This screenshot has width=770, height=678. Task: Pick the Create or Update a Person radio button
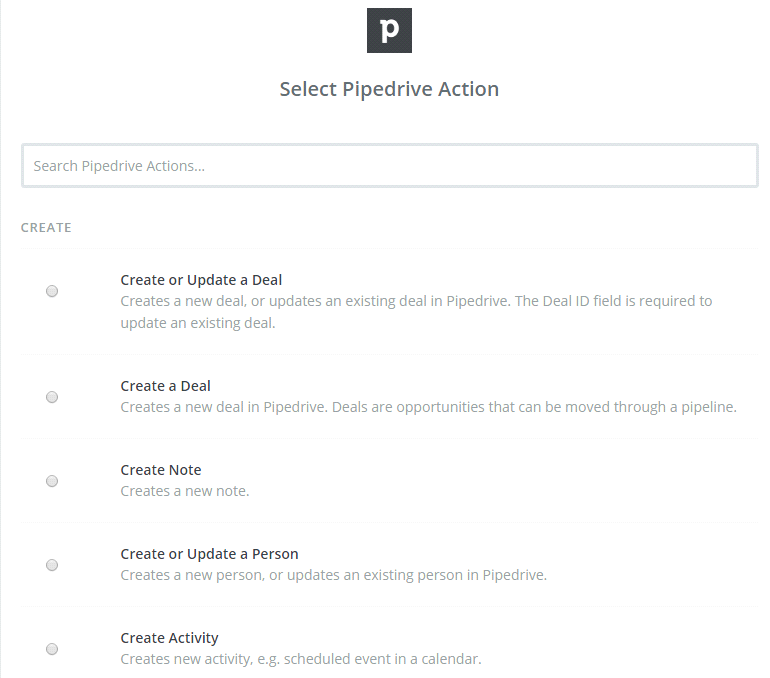(52, 565)
